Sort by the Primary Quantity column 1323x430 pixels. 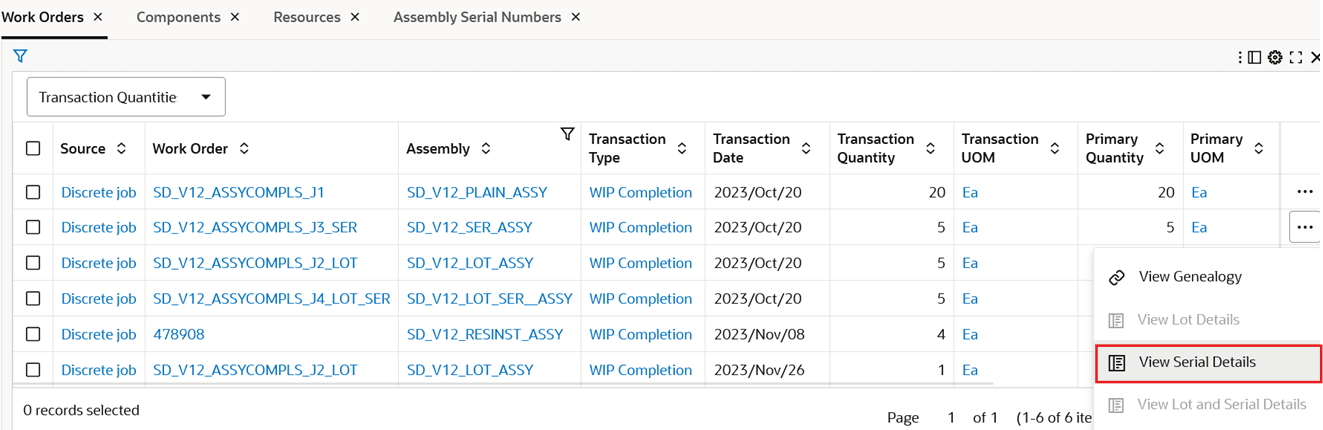click(x=1159, y=148)
